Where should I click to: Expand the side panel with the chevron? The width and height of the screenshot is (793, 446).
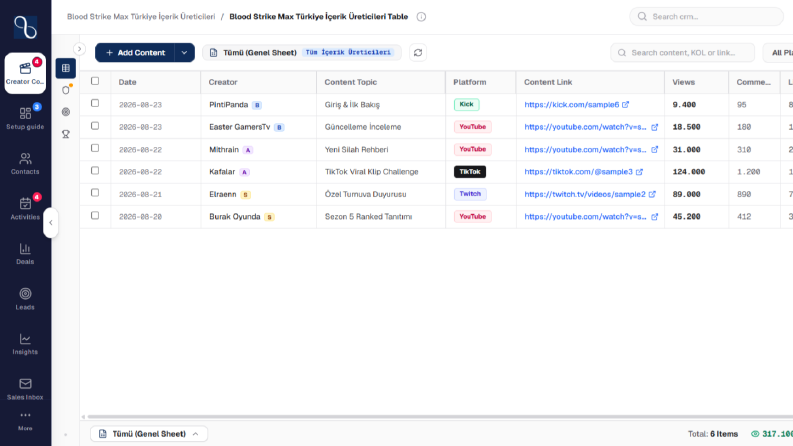pyautogui.click(x=79, y=49)
